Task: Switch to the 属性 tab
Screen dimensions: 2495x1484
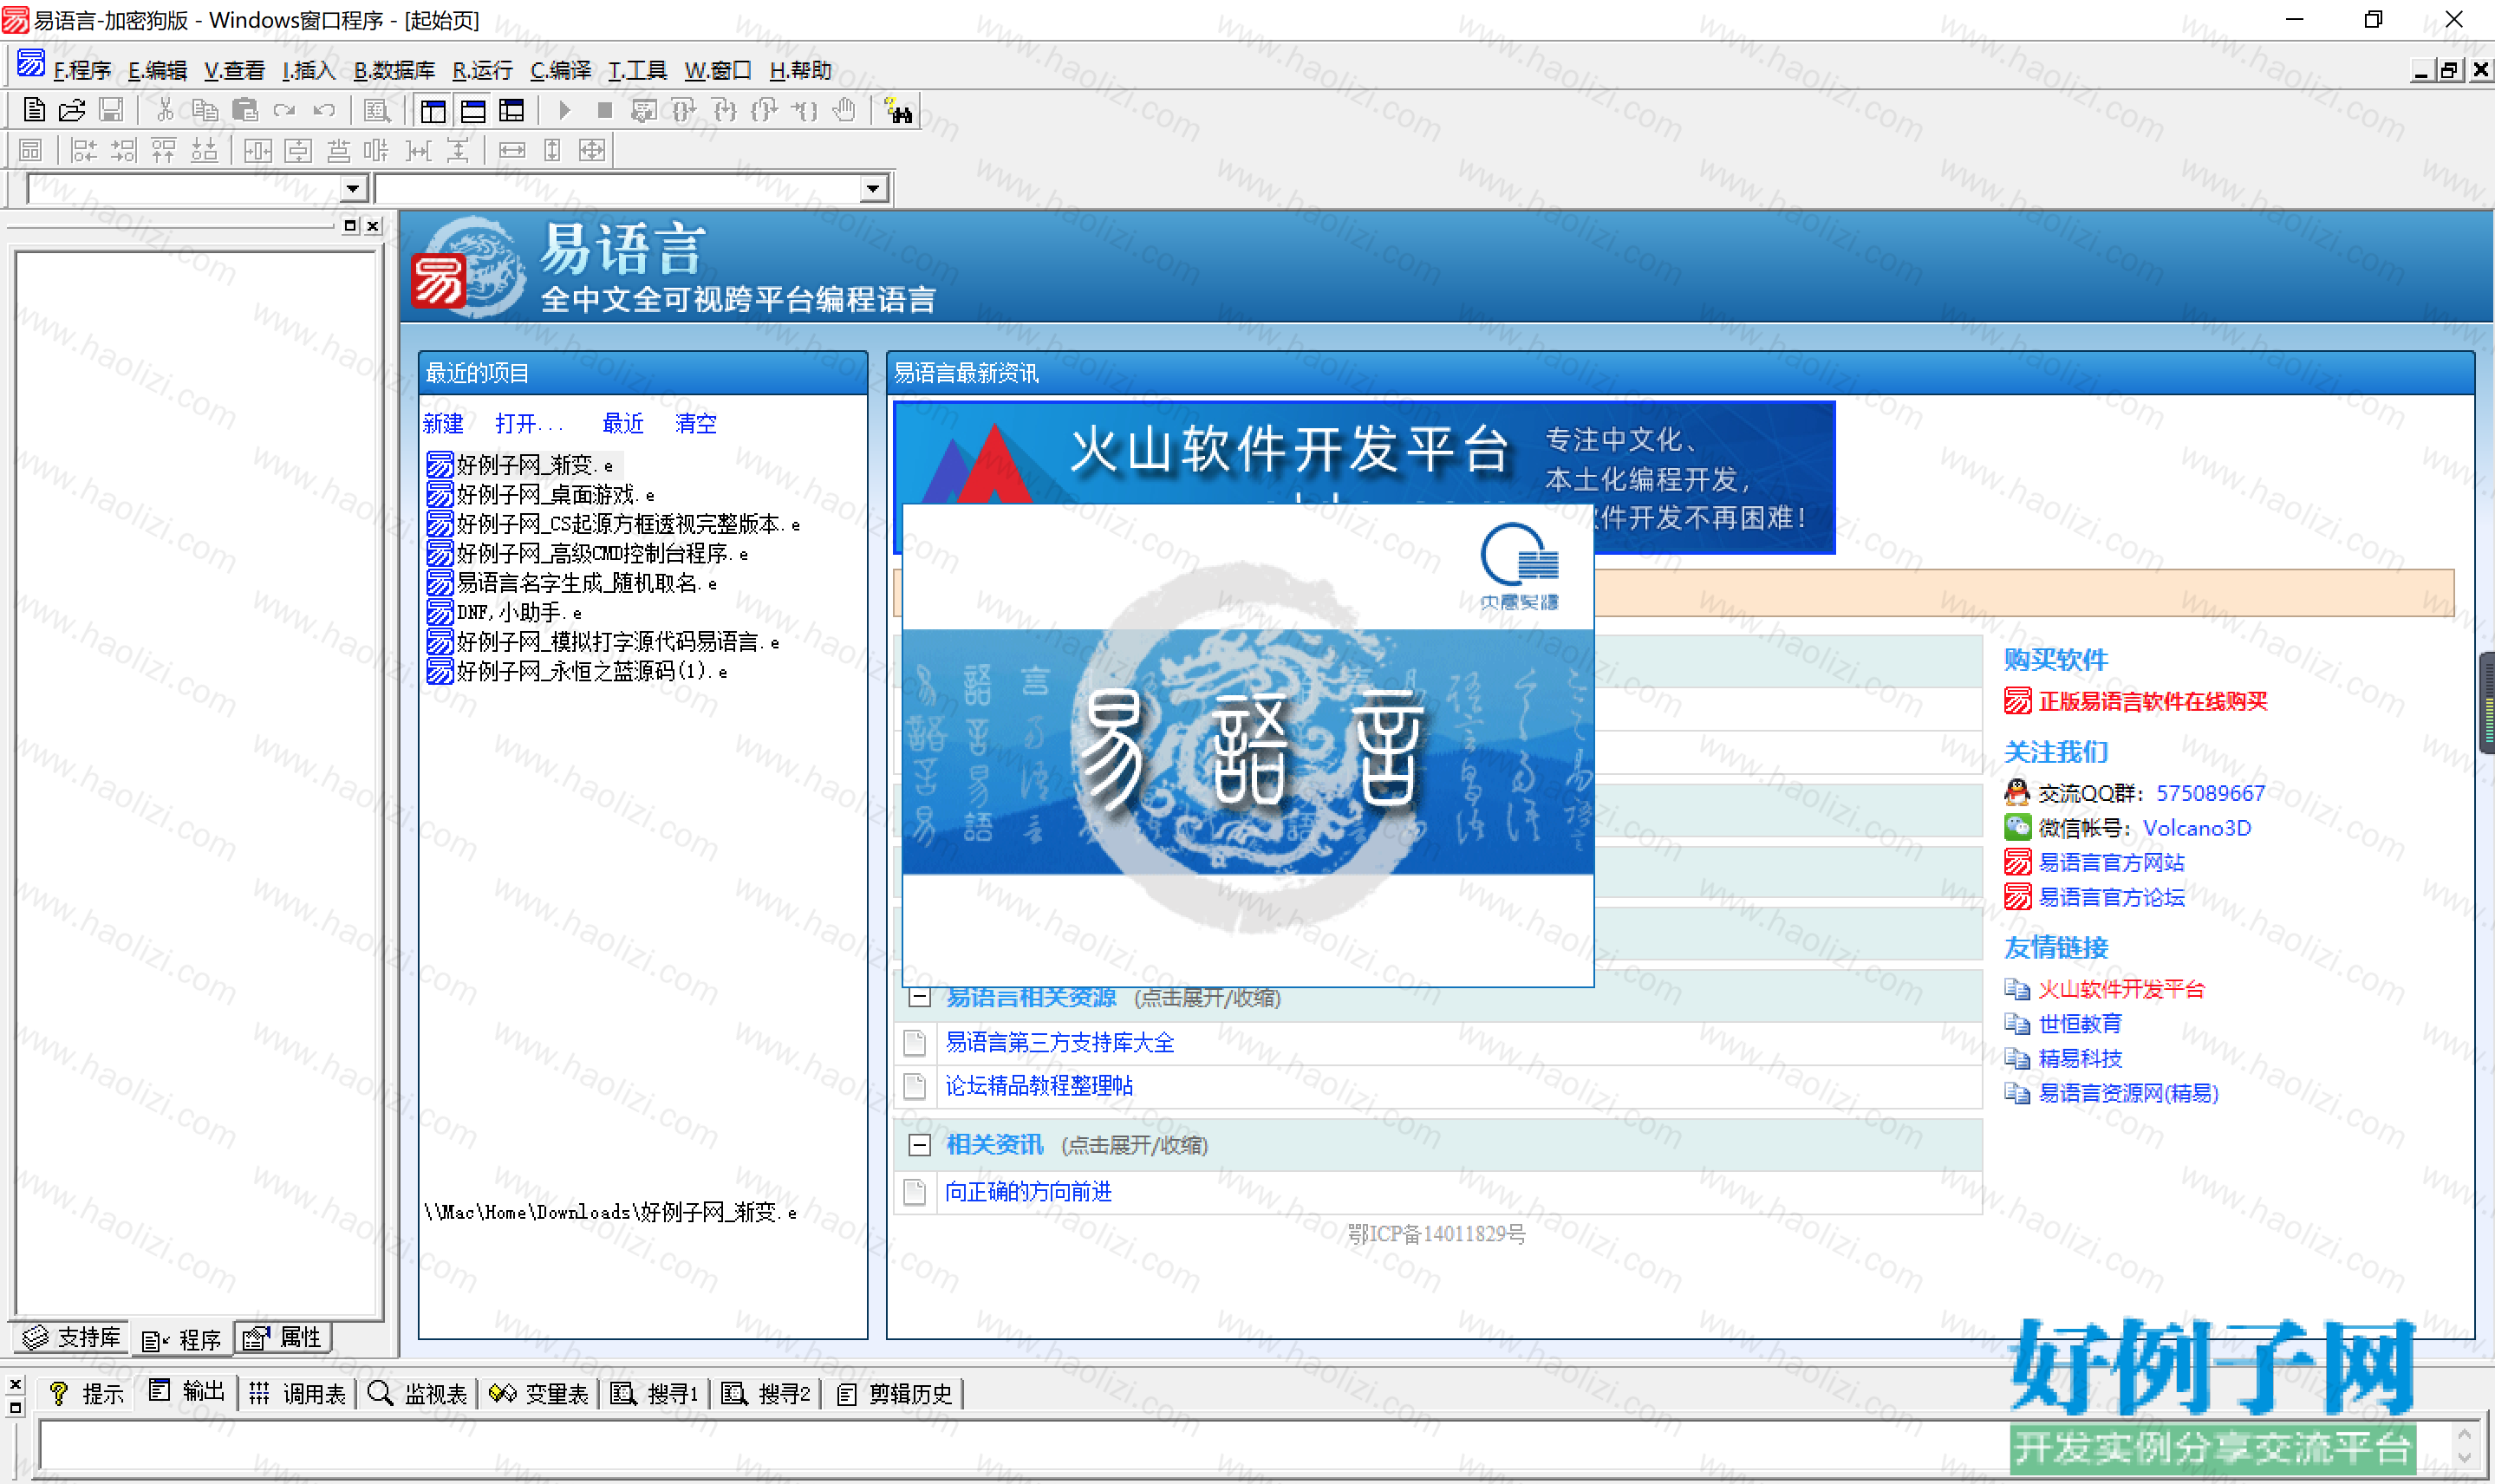Action: coord(284,1337)
